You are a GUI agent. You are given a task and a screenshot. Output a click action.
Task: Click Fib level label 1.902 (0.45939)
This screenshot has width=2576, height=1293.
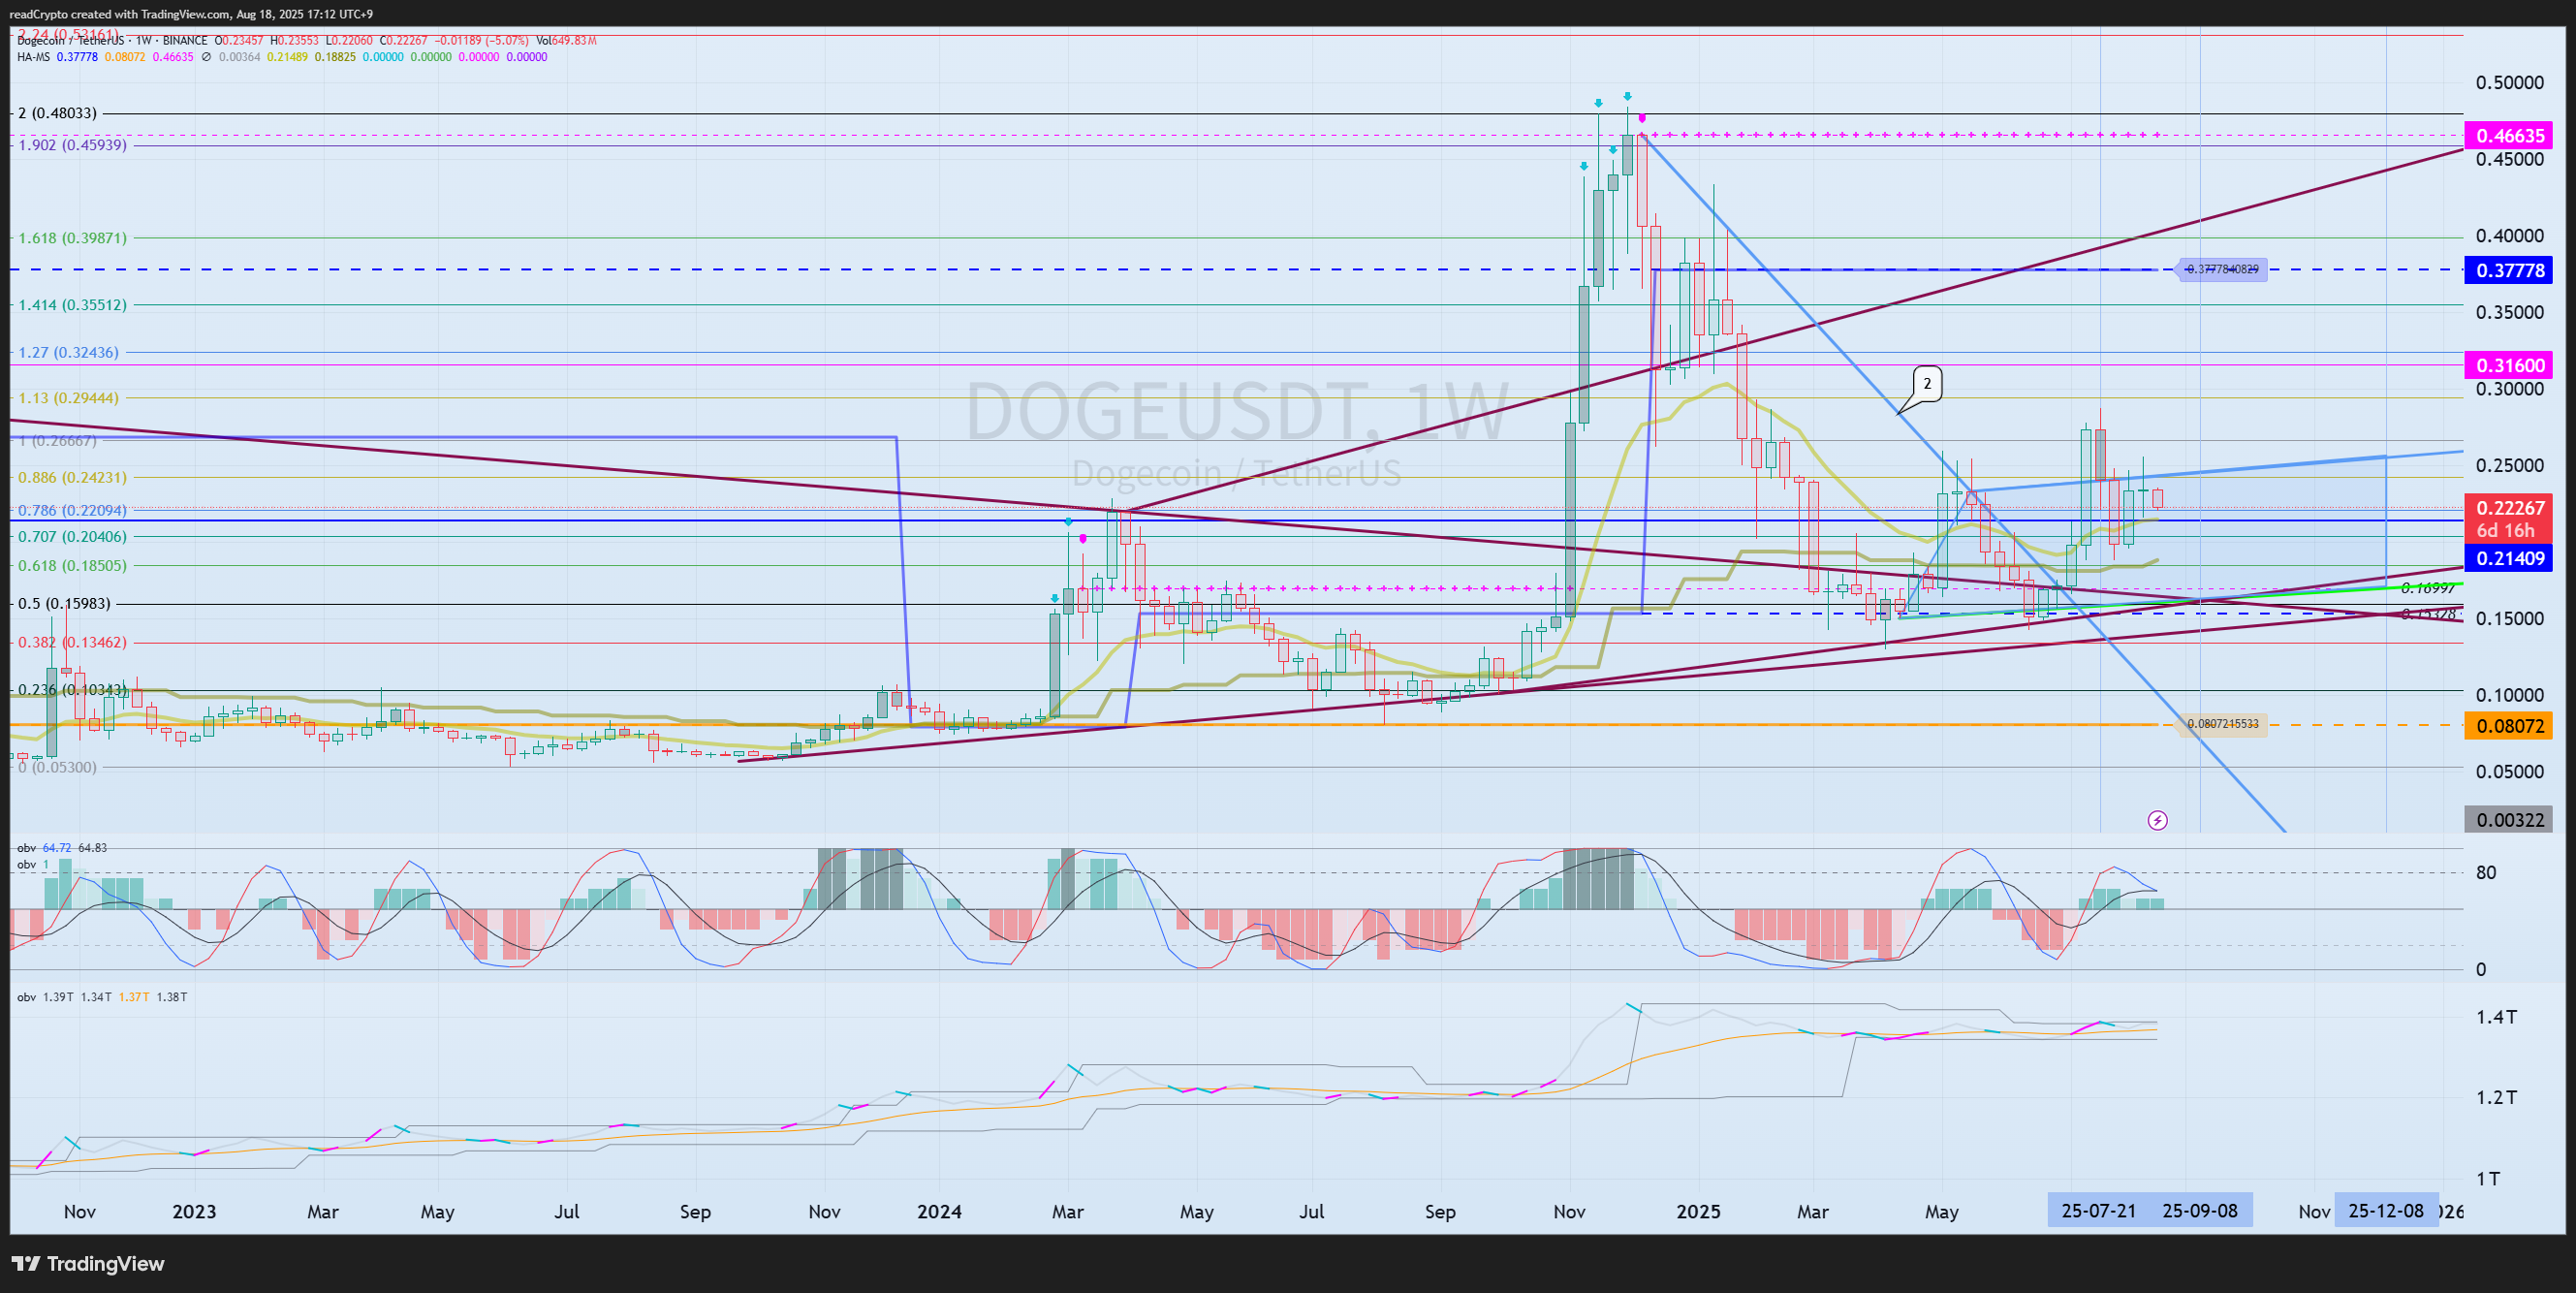click(72, 145)
